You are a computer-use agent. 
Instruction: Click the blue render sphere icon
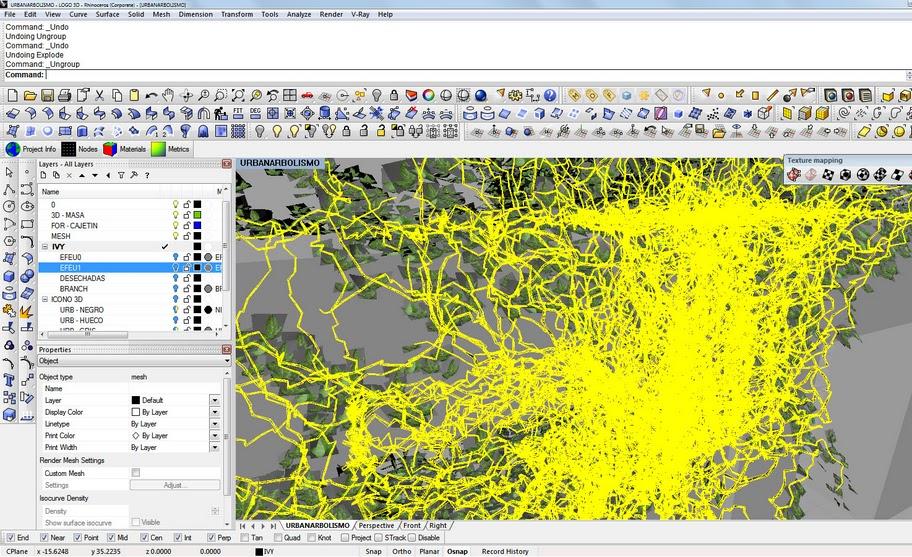coord(480,95)
